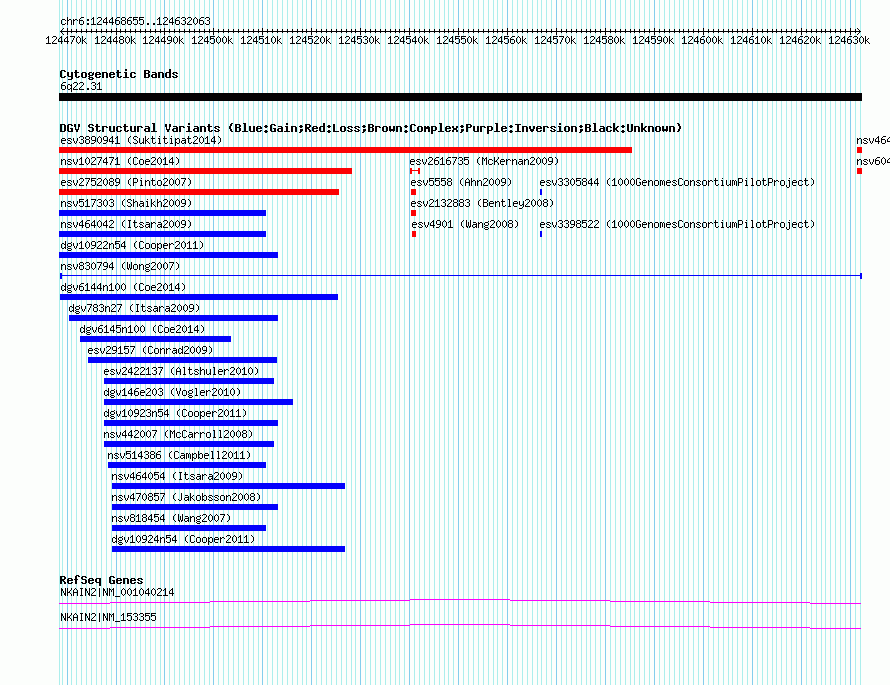Click the 6q22.31 band label

click(x=81, y=86)
